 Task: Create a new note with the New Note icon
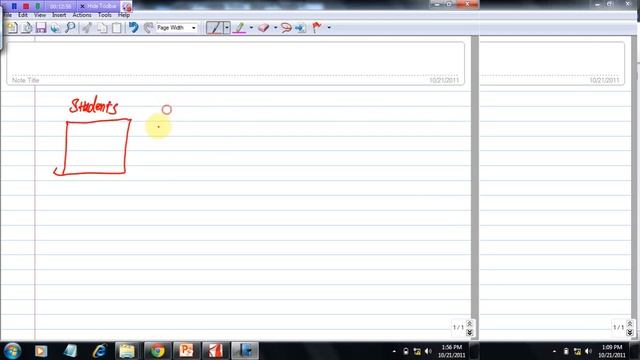(12, 28)
